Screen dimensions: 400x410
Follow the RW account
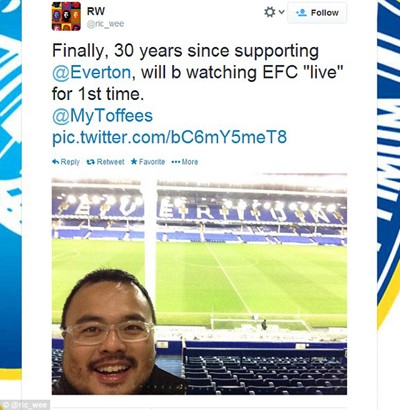pos(317,13)
